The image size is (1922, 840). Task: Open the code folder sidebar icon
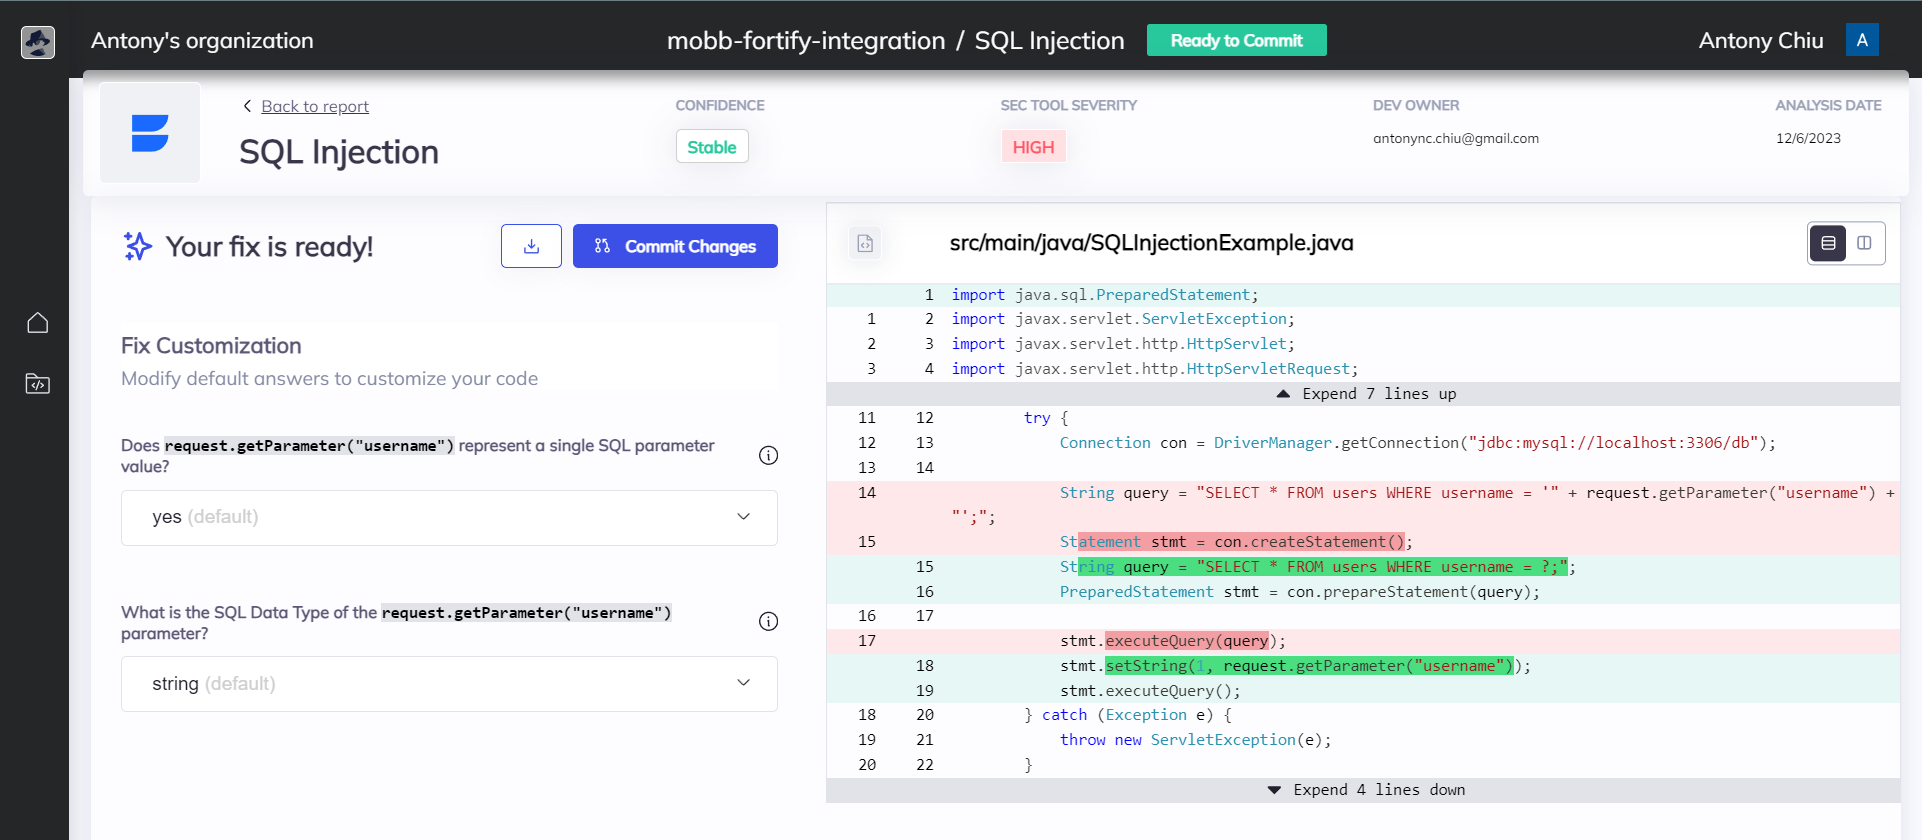point(38,384)
